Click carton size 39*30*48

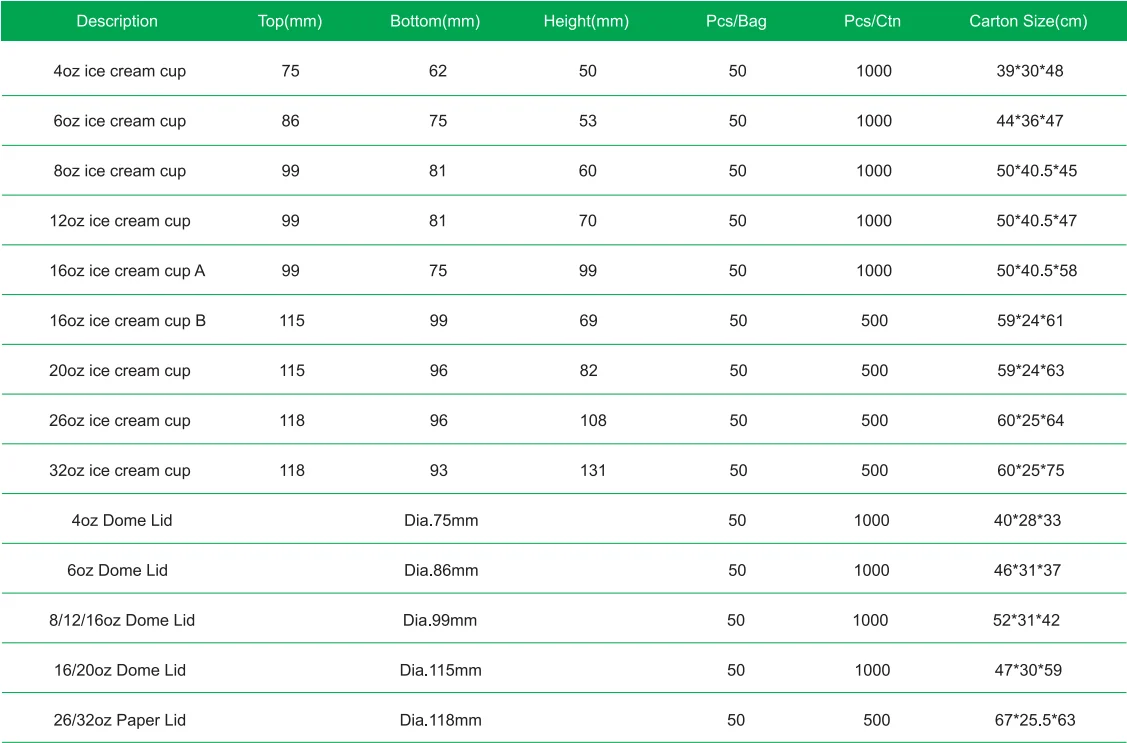point(1028,71)
